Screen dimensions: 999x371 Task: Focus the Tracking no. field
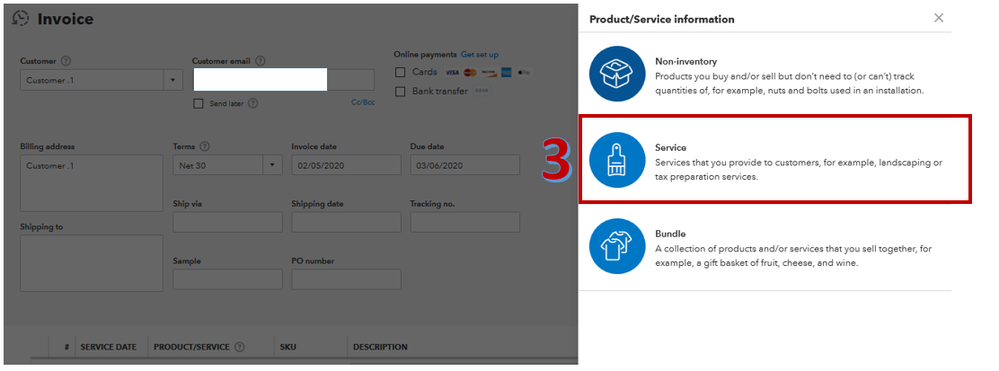coord(465,222)
